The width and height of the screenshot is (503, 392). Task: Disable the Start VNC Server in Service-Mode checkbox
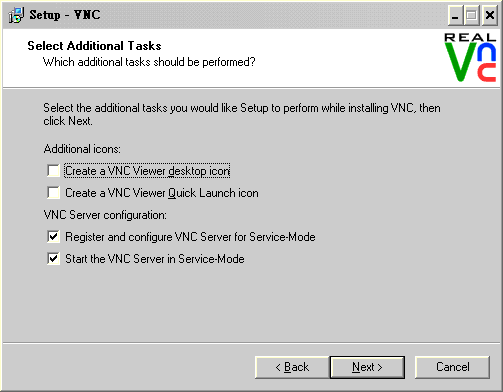point(53,259)
